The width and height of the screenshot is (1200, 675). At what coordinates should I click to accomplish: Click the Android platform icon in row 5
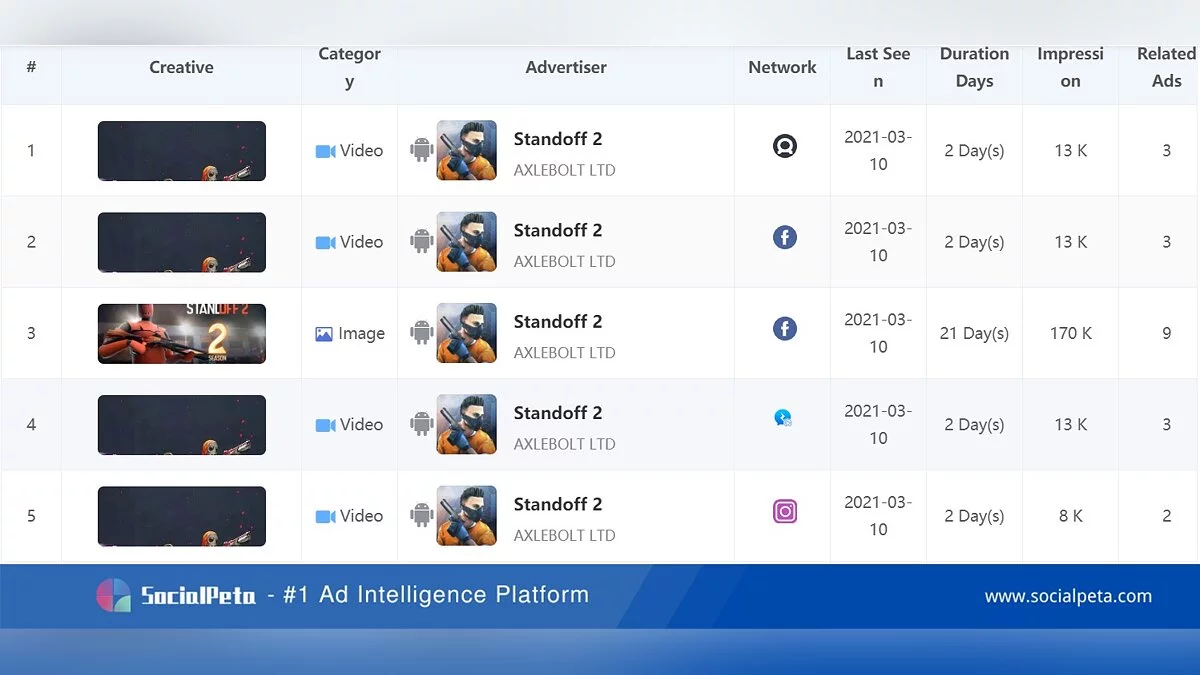pyautogui.click(x=421, y=515)
